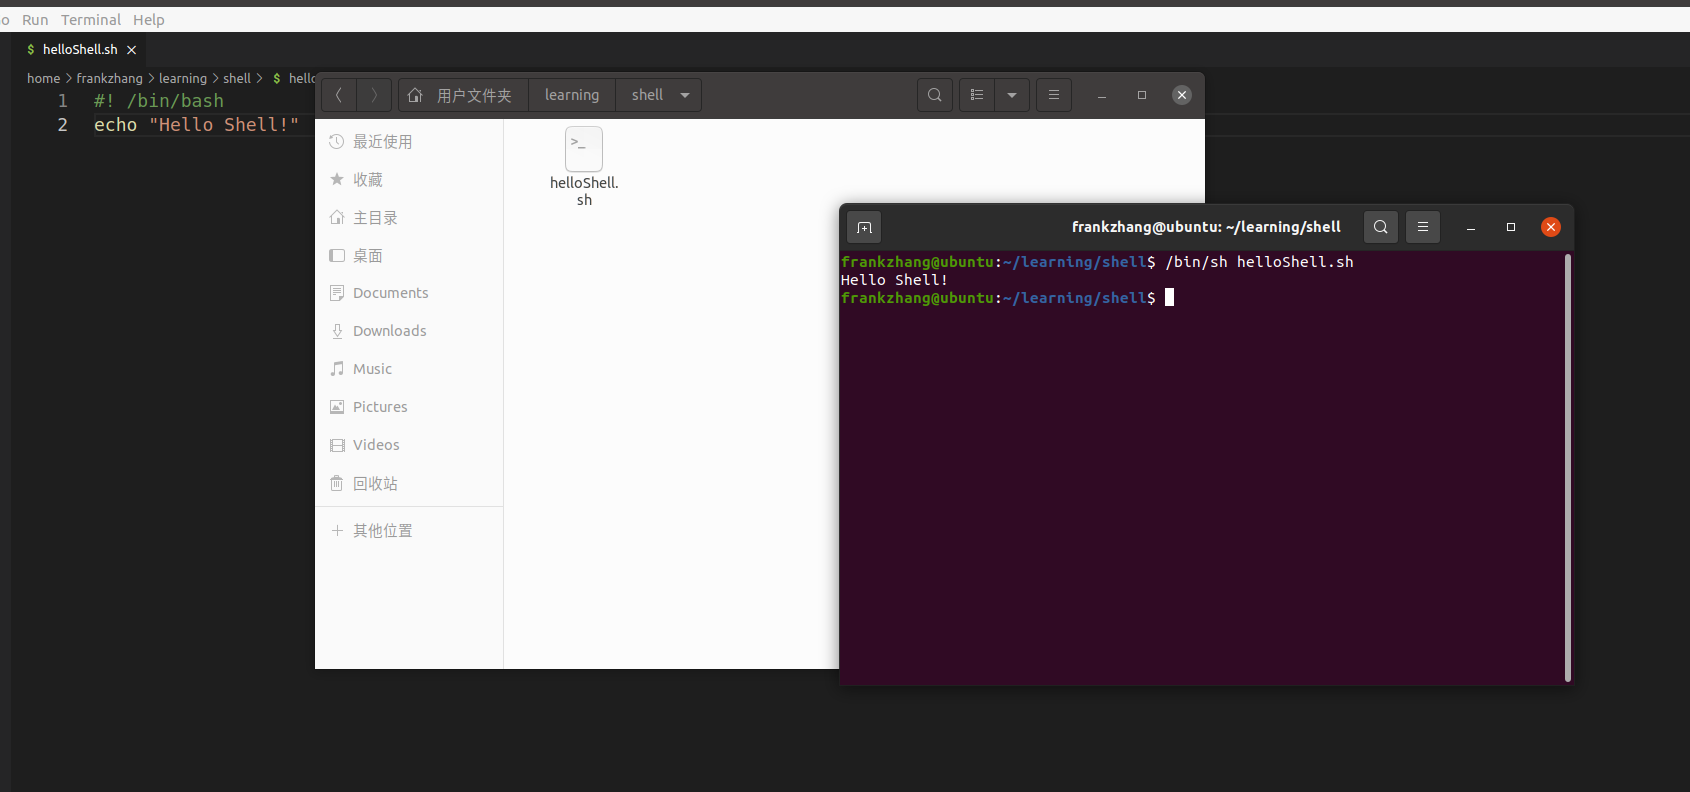Close the helloShell.sh editor tab

tap(131, 50)
